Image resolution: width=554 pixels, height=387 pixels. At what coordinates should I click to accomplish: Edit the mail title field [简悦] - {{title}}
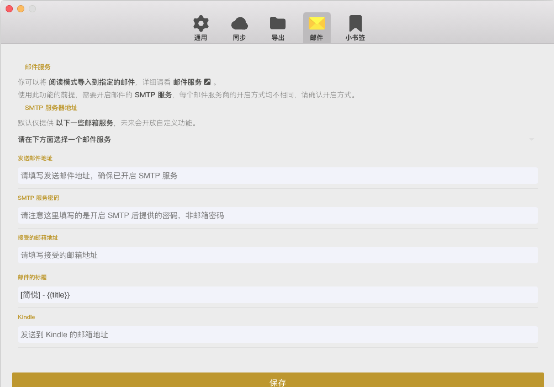(278, 295)
